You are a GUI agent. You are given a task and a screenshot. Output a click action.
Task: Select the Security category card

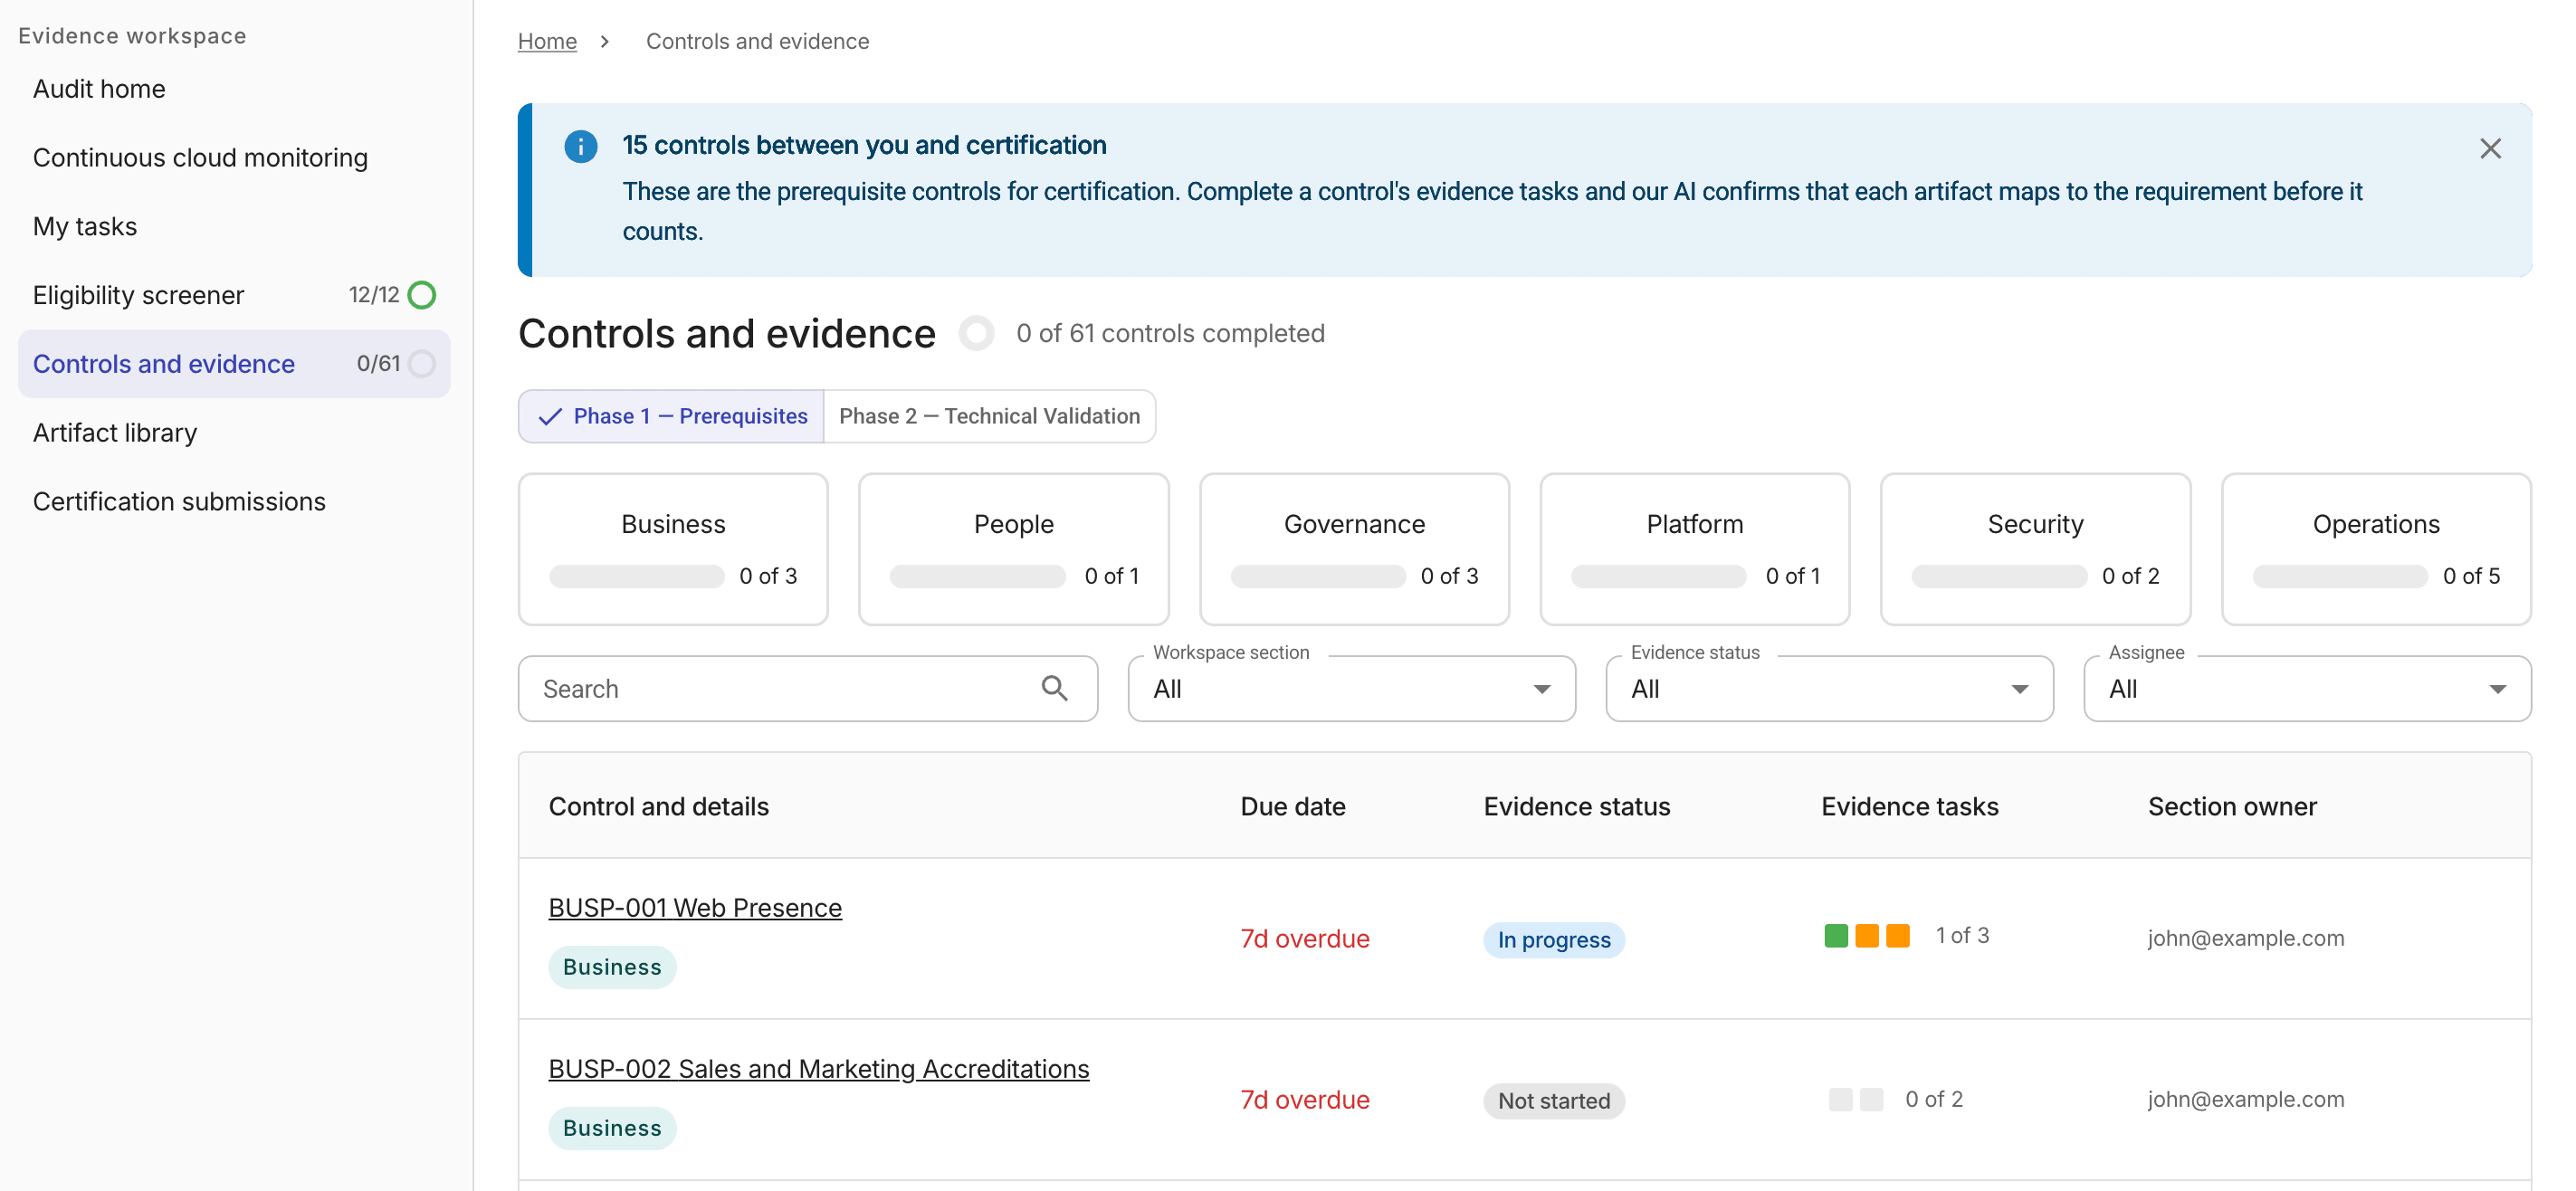click(x=2035, y=549)
